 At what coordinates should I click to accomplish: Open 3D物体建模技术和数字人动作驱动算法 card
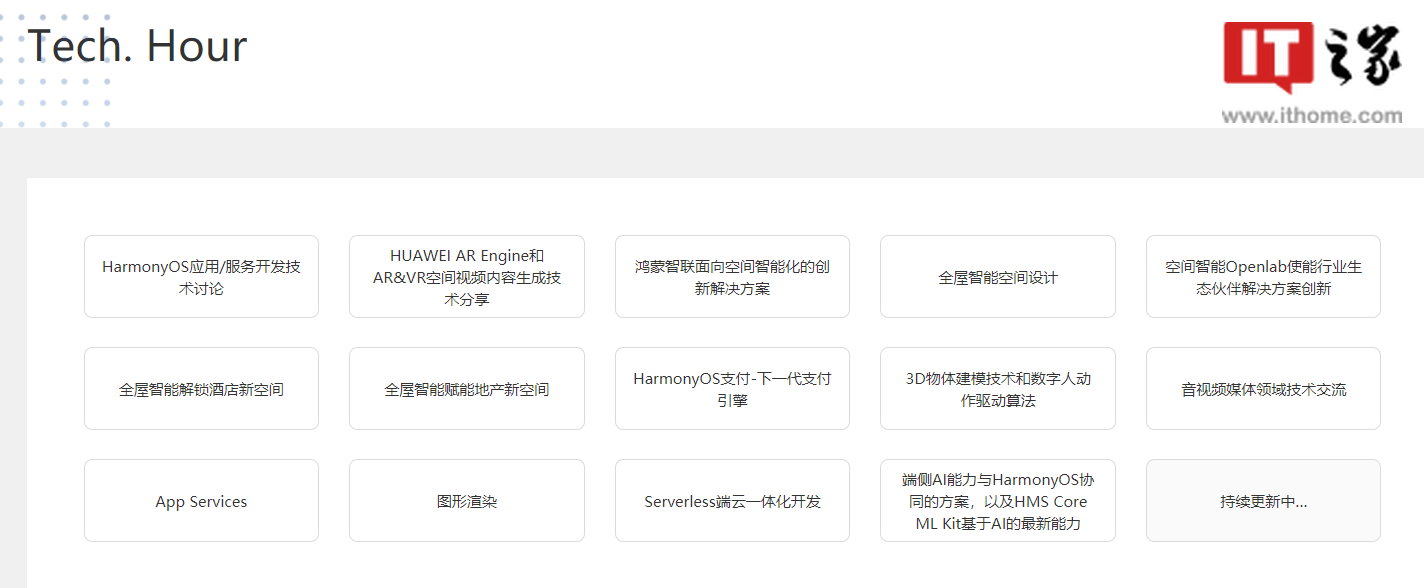(998, 389)
